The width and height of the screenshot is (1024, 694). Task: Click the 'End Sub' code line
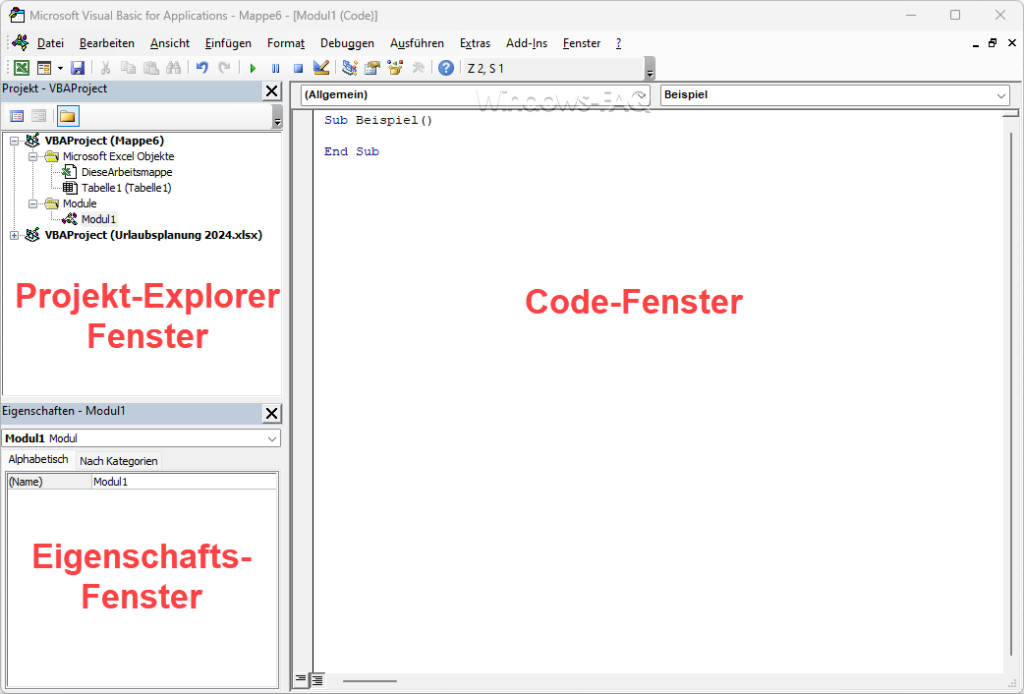coord(351,151)
